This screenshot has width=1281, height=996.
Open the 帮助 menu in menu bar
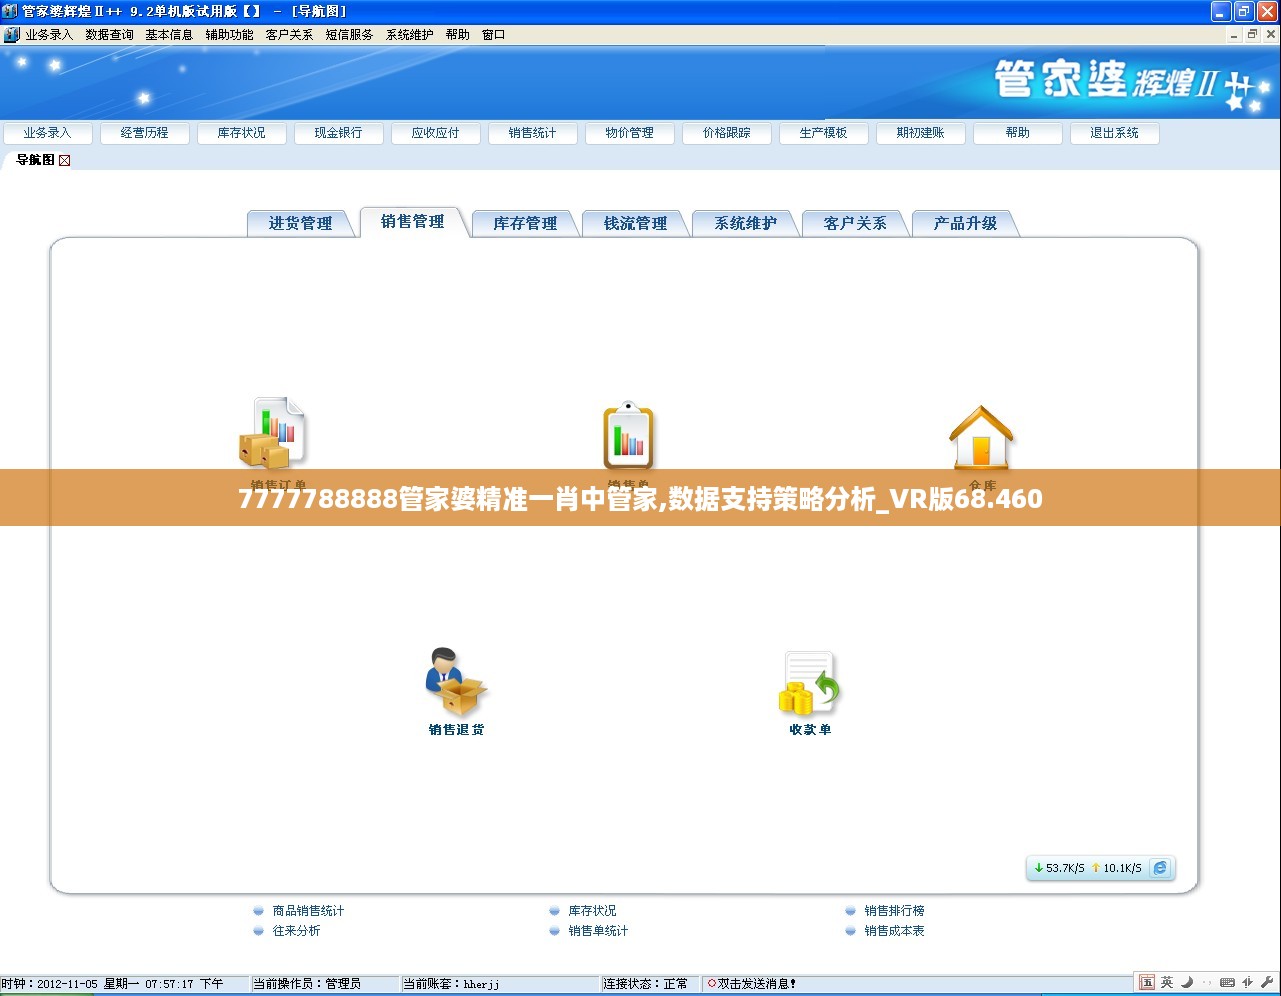pos(457,34)
